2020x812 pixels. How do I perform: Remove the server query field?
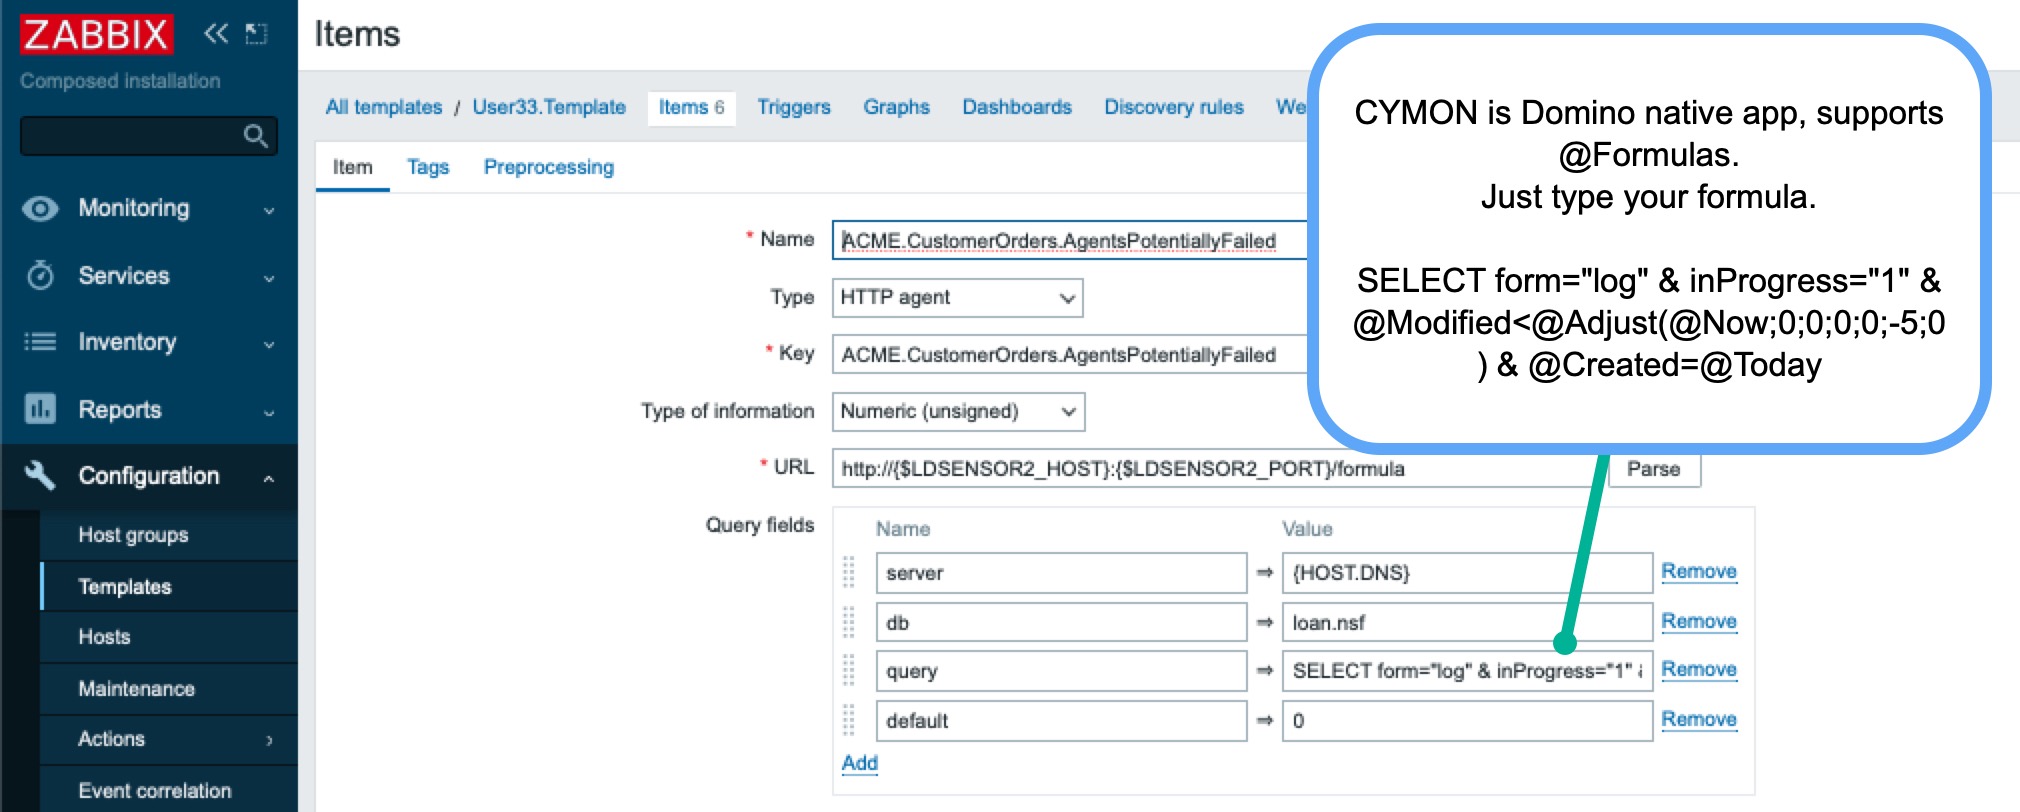pos(1699,571)
